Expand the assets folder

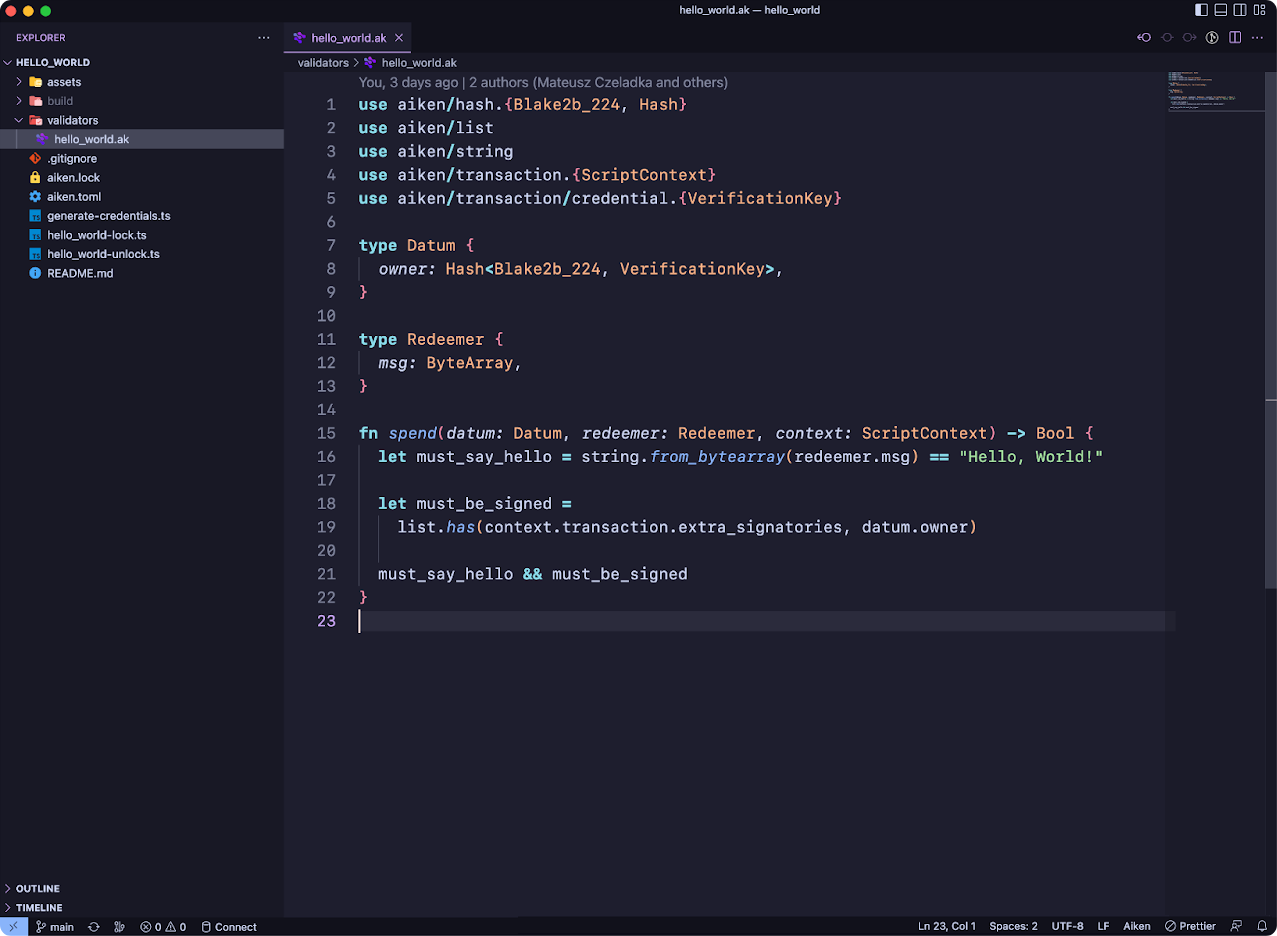63,82
